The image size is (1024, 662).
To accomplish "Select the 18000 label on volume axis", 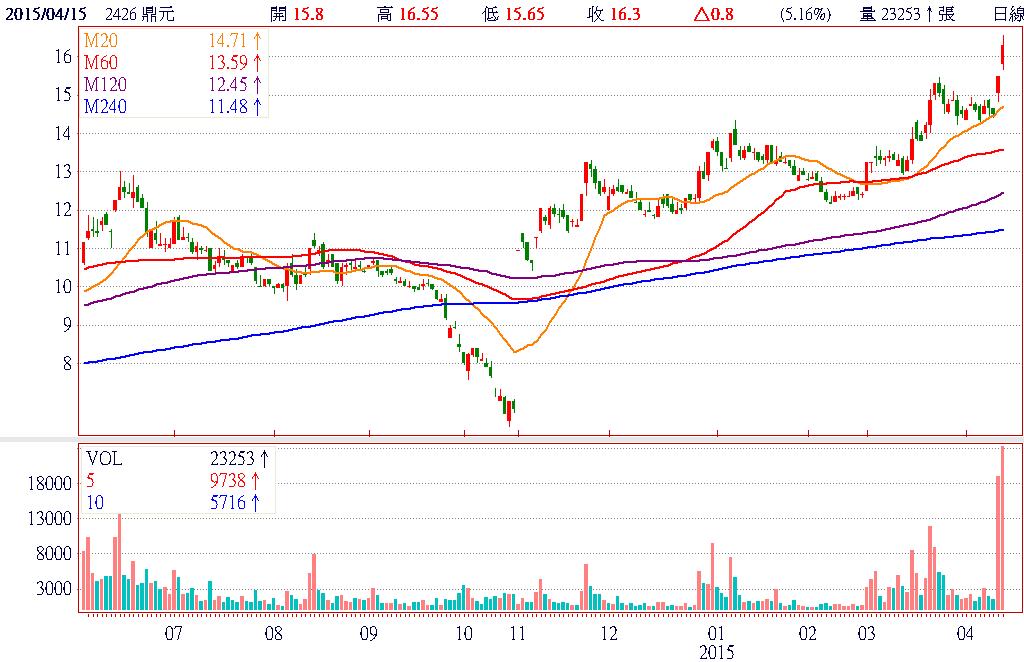I will tap(51, 483).
